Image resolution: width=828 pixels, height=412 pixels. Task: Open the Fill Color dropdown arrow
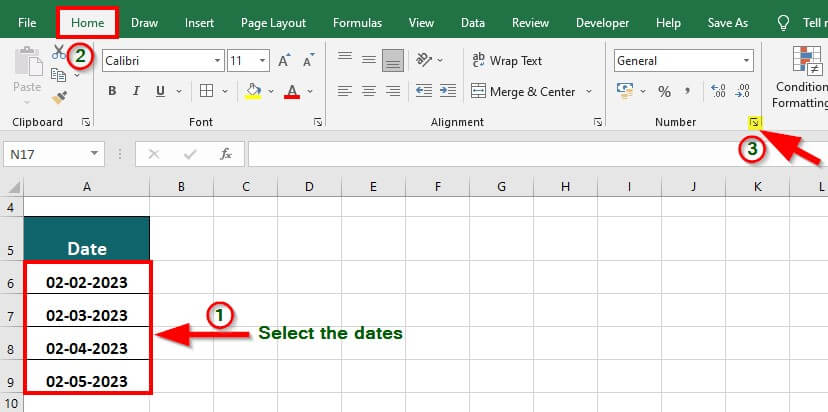[271, 91]
